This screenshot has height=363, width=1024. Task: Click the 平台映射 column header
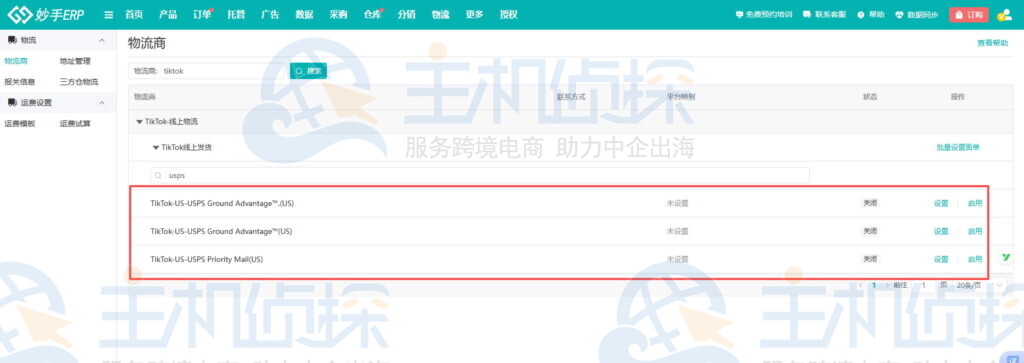[x=680, y=97]
